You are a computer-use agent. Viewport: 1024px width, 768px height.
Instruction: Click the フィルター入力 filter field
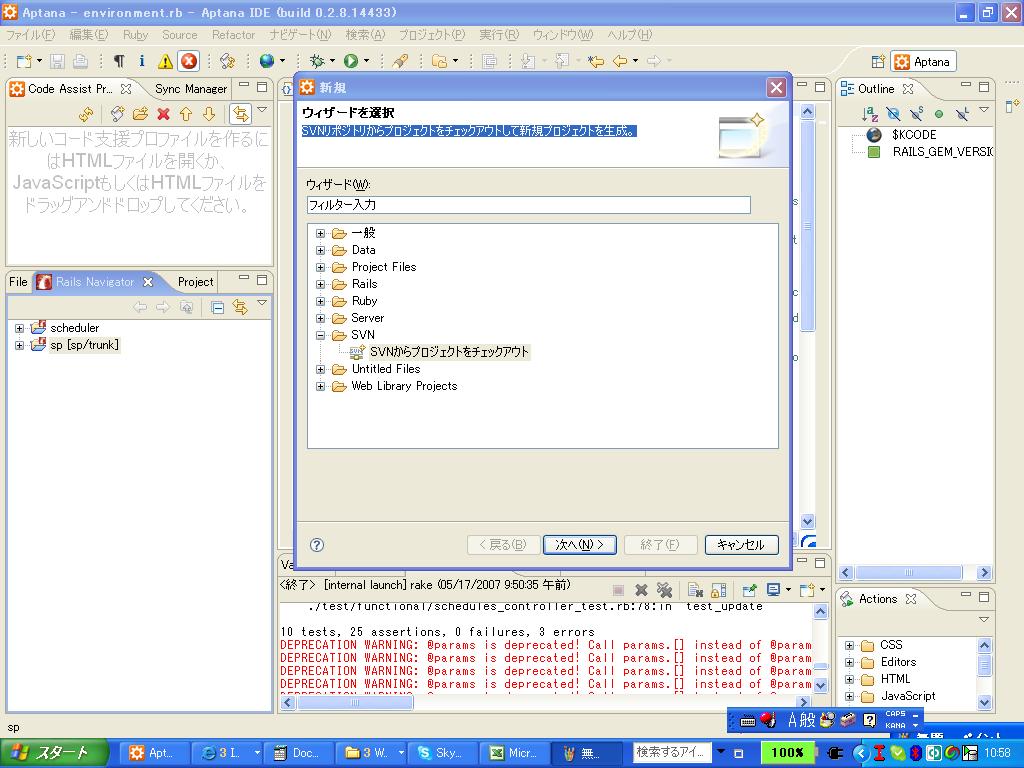(x=528, y=205)
